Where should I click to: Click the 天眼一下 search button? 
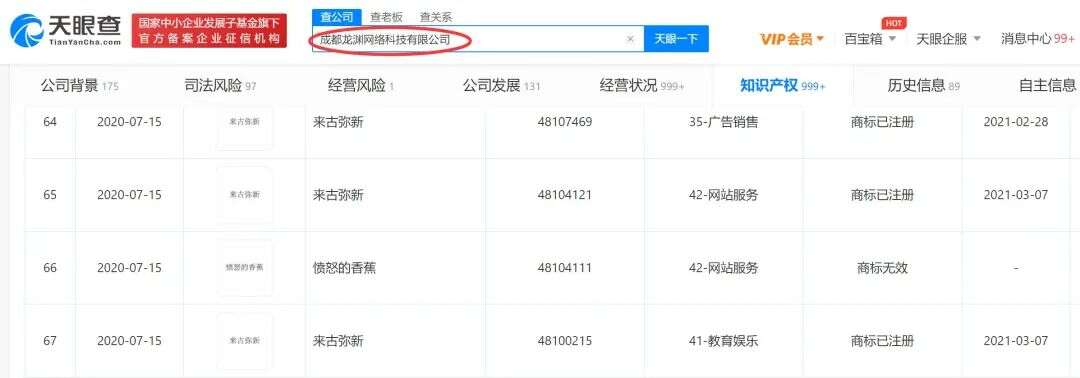pos(676,39)
